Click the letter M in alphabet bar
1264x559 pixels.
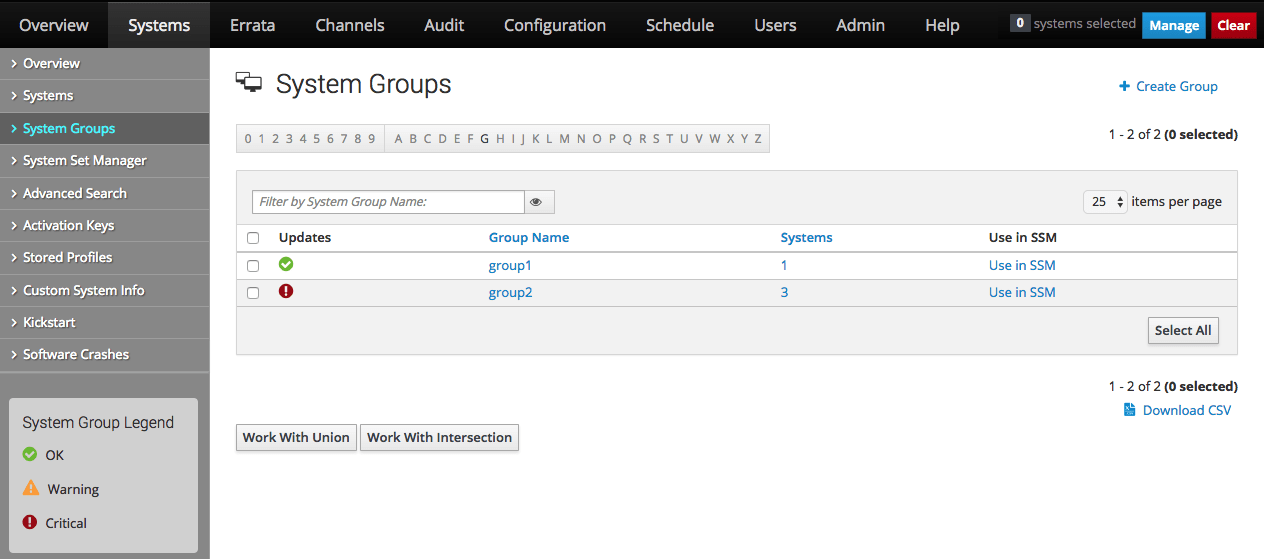[564, 139]
